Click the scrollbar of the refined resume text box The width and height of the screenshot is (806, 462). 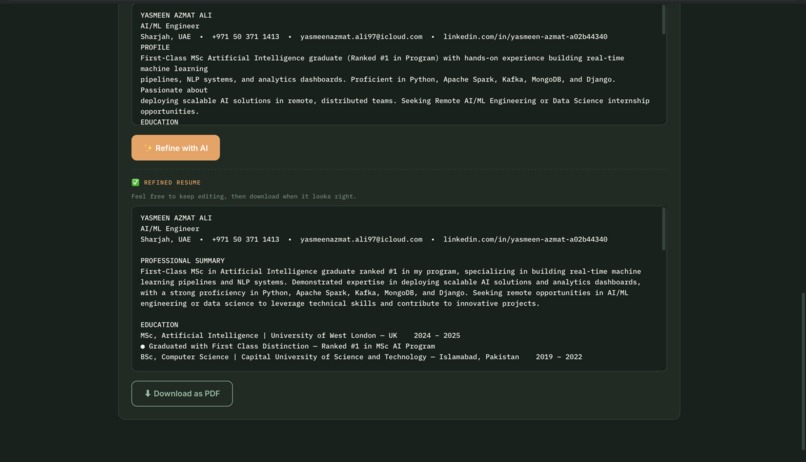pos(663,229)
